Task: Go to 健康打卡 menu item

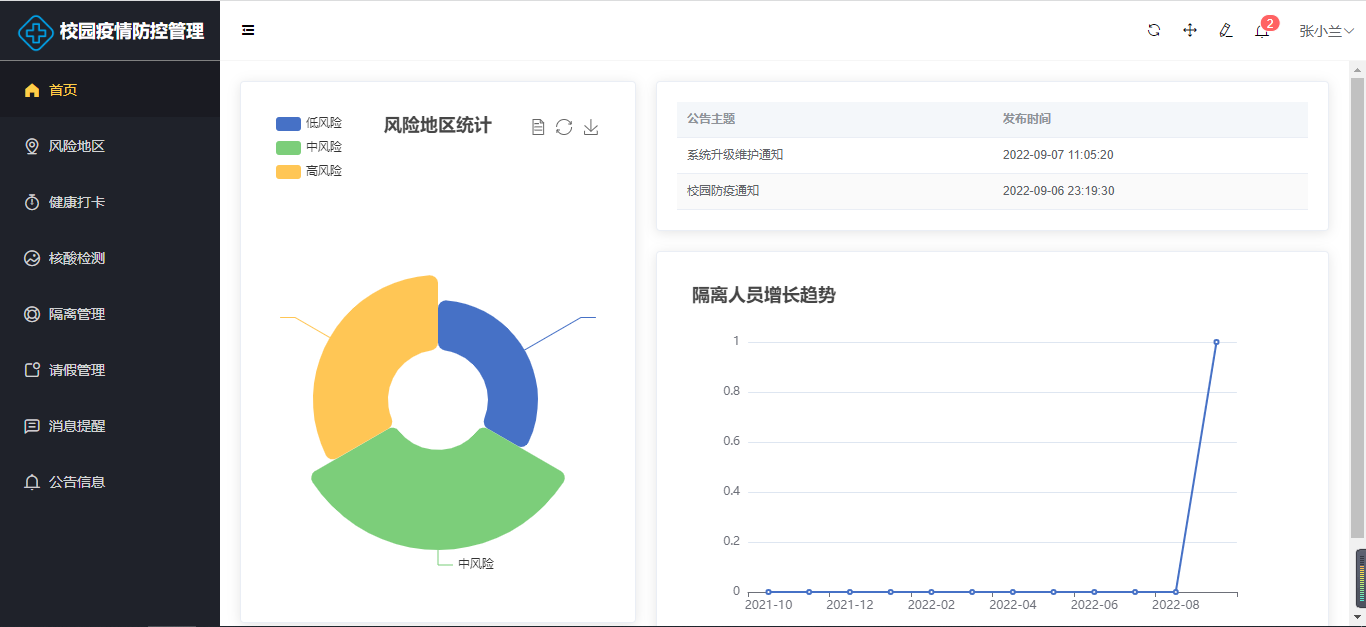Action: pos(77,202)
